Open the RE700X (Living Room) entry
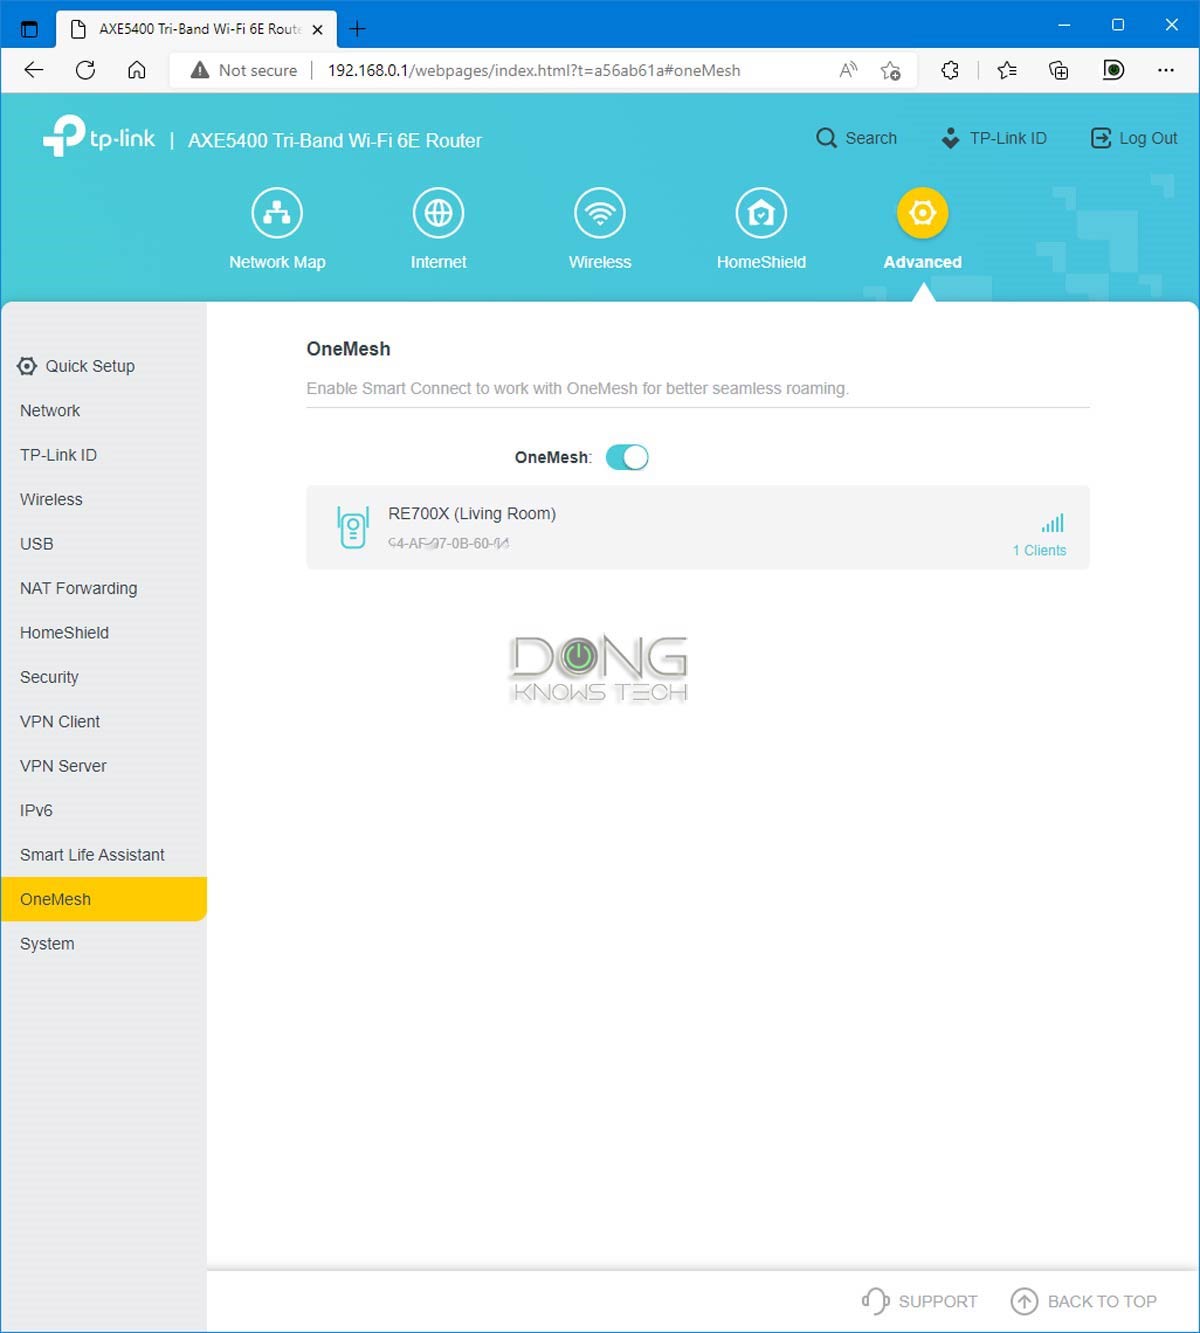Viewport: 1200px width, 1333px height. 697,528
